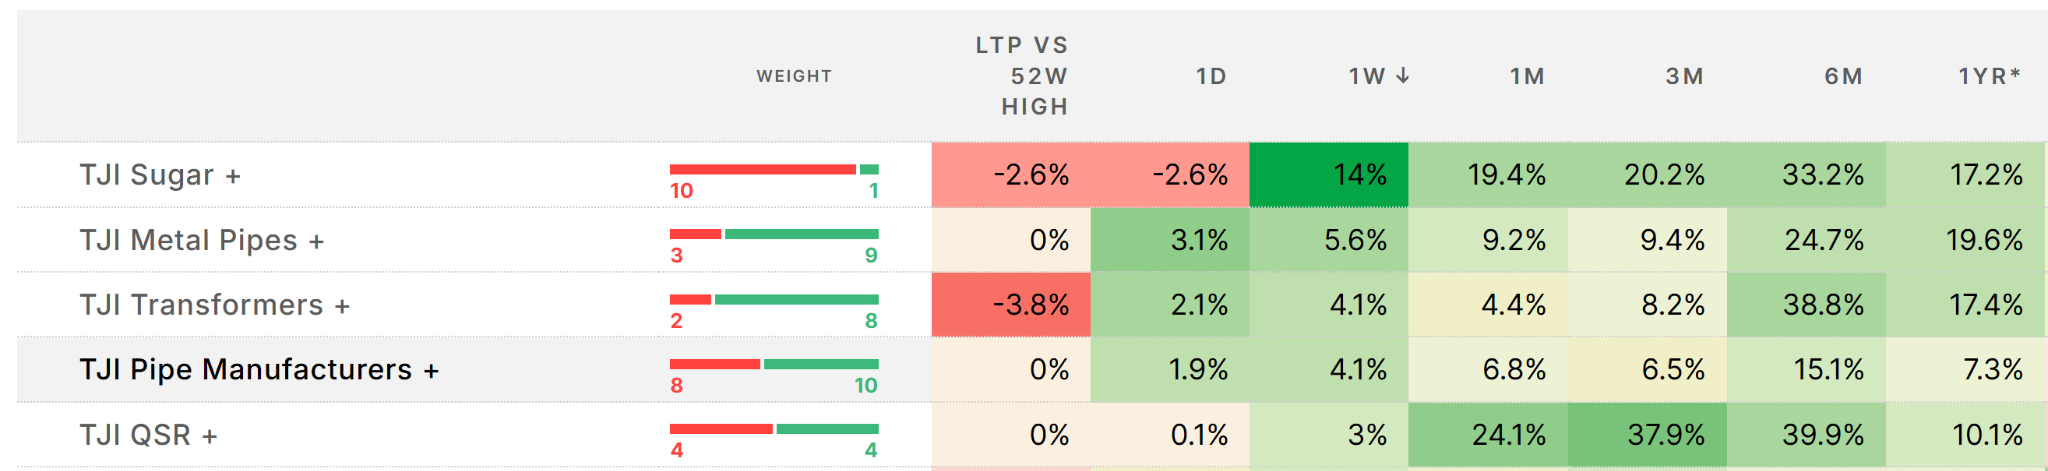The height and width of the screenshot is (471, 2048).
Task: Sort by 1D column header
Action: point(1211,76)
